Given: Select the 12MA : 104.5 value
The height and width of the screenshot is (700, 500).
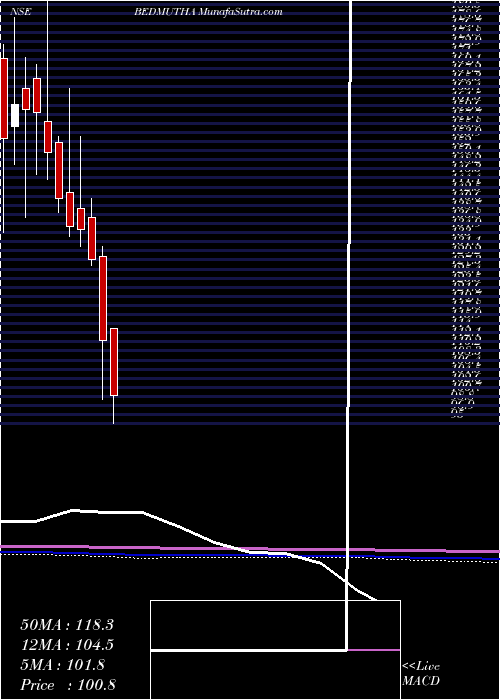Looking at the screenshot, I should click(67, 645).
